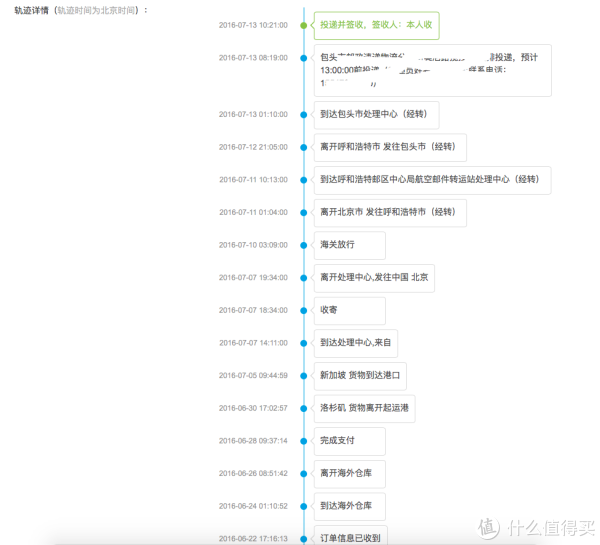Click the dot beside 洛杉矶 货物离开起运港
Image resolution: width=600 pixels, height=545 pixels.
(304, 408)
